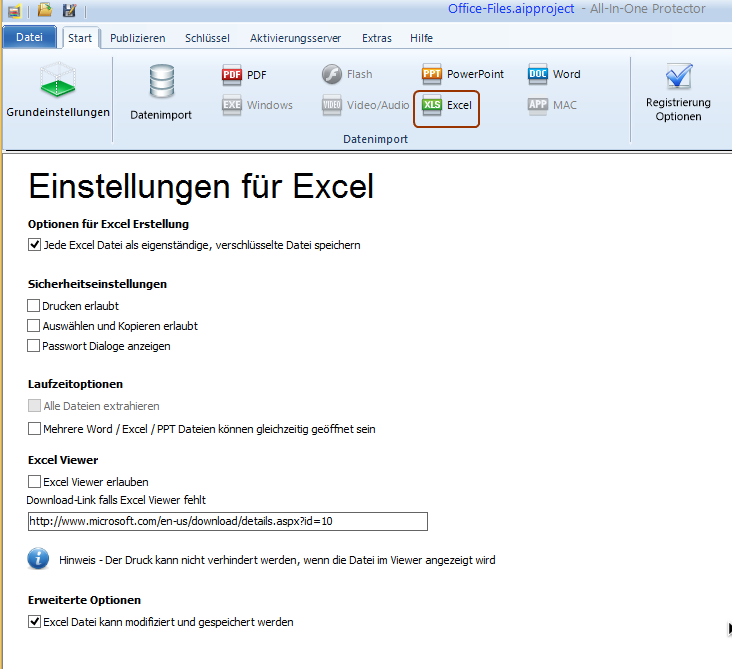Select the PowerPoint import icon
The width and height of the screenshot is (732, 669).
click(432, 74)
